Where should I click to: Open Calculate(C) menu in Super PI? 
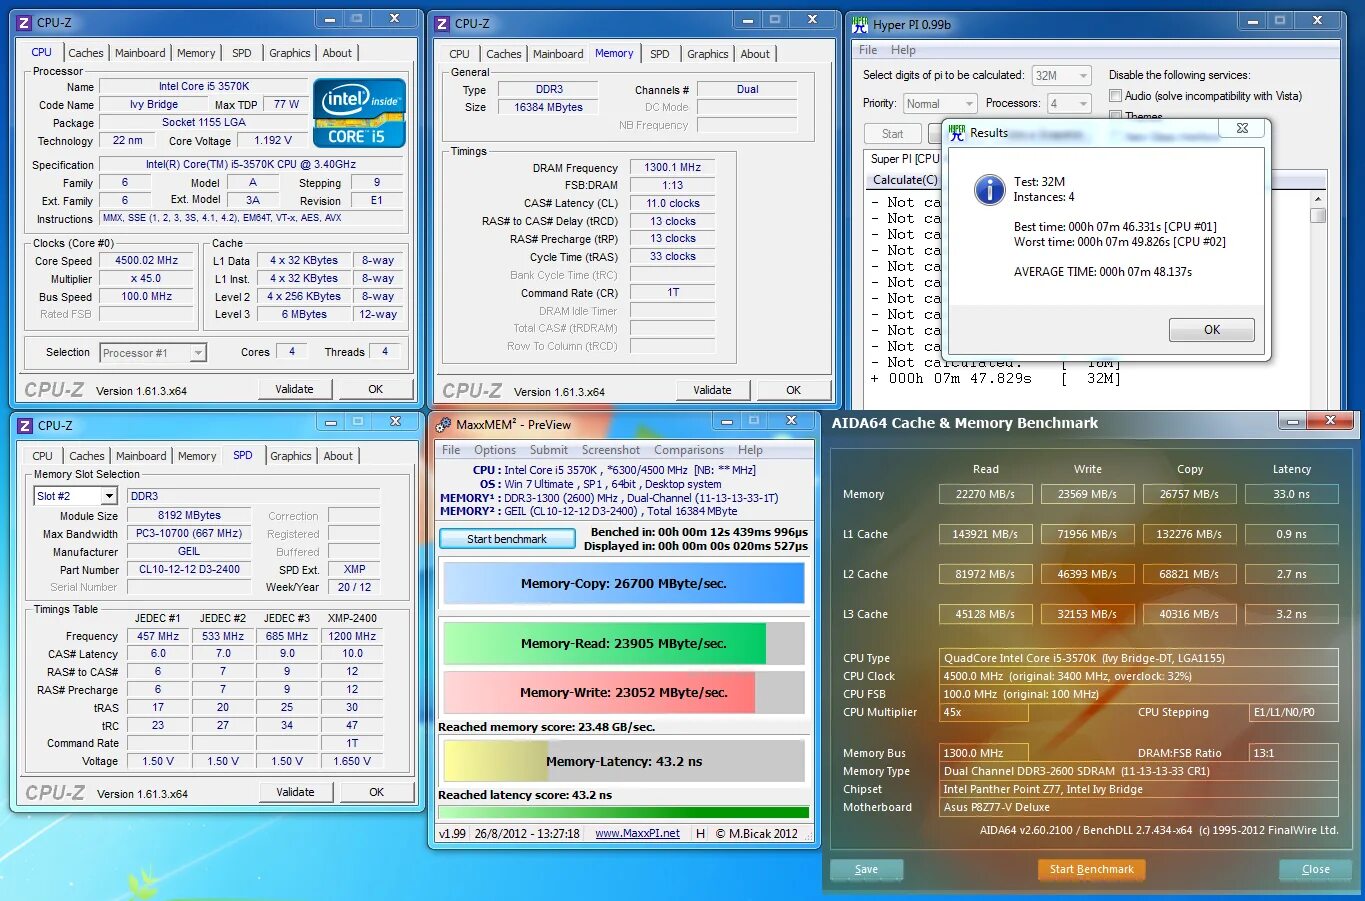click(905, 180)
